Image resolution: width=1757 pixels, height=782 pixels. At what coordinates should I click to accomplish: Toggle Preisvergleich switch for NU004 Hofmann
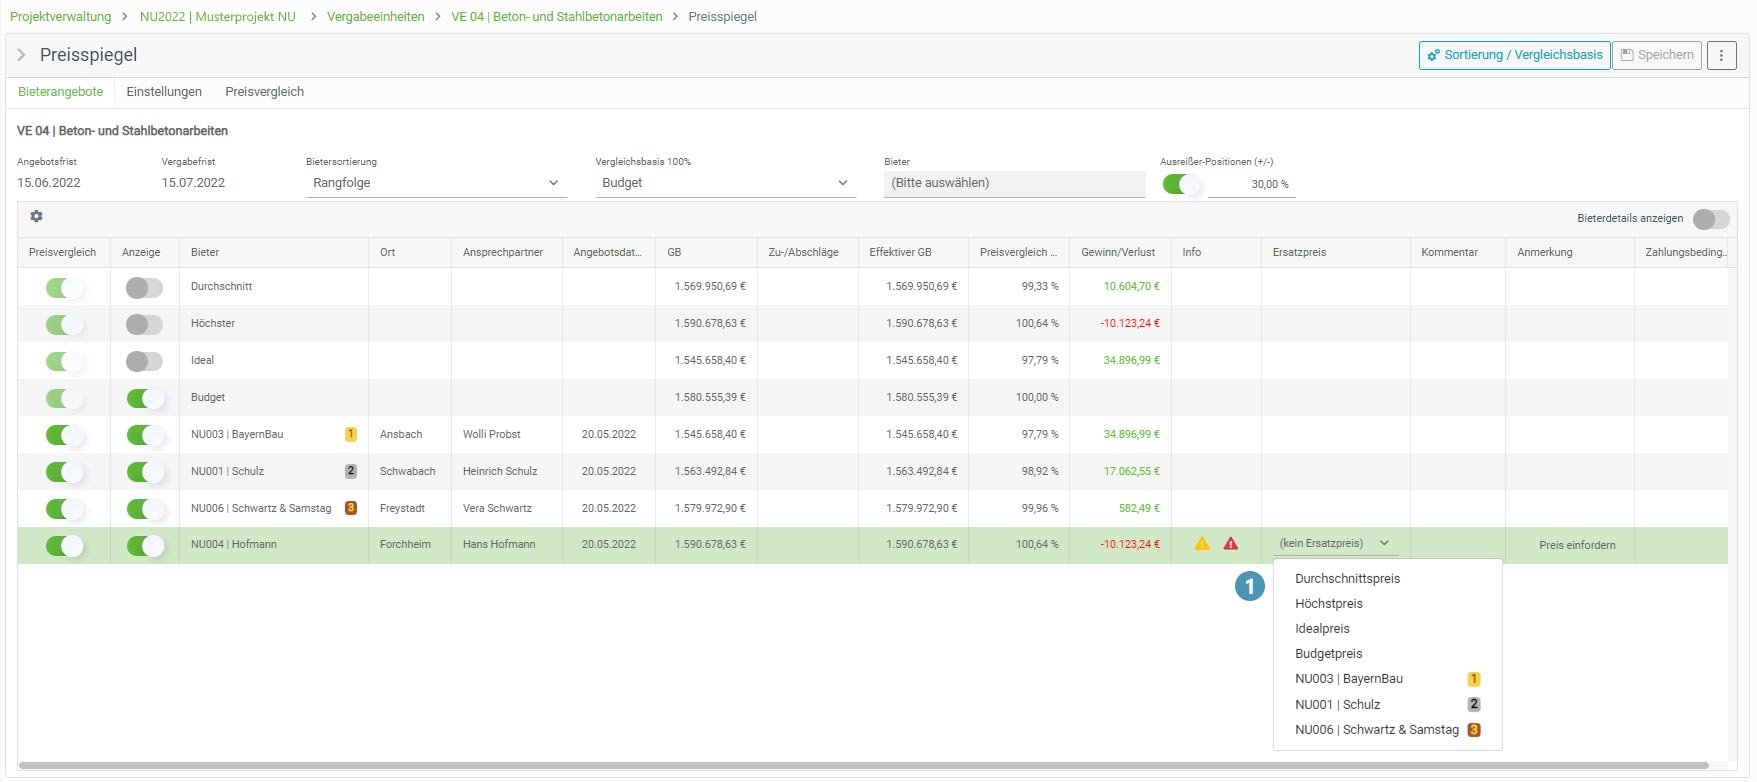click(64, 546)
